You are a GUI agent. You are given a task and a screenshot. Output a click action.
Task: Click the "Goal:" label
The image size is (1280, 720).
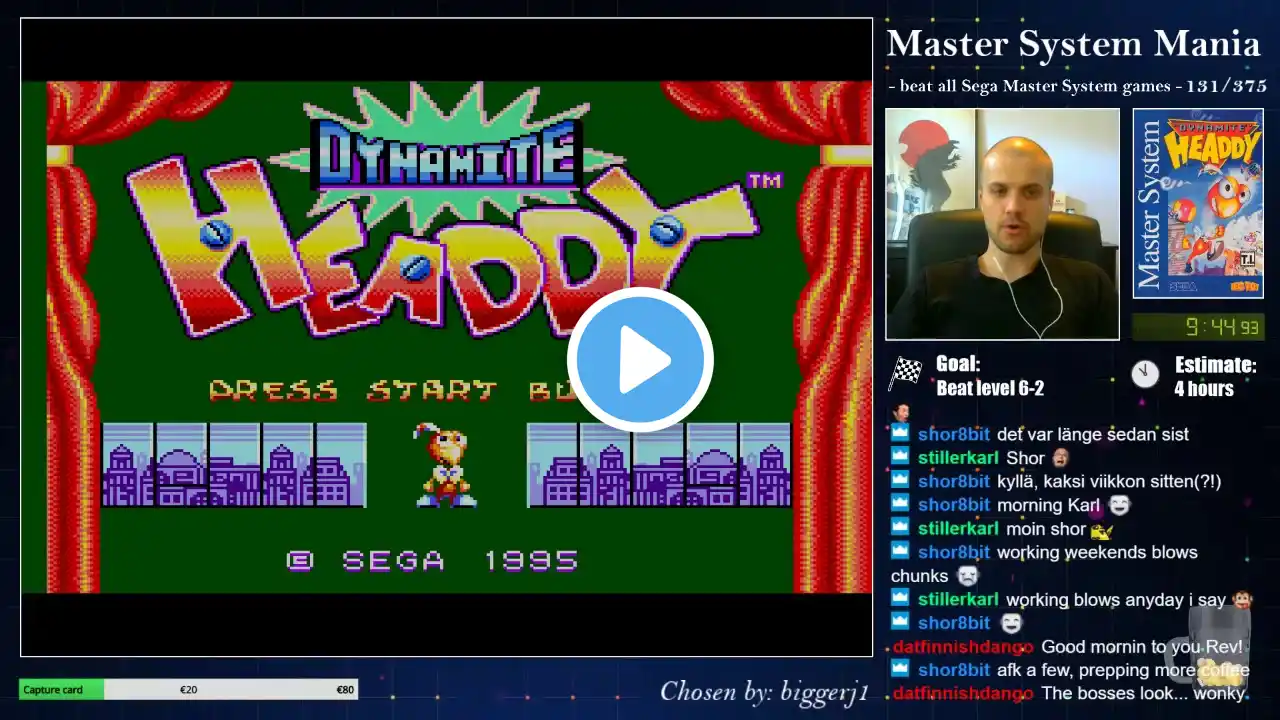(958, 364)
